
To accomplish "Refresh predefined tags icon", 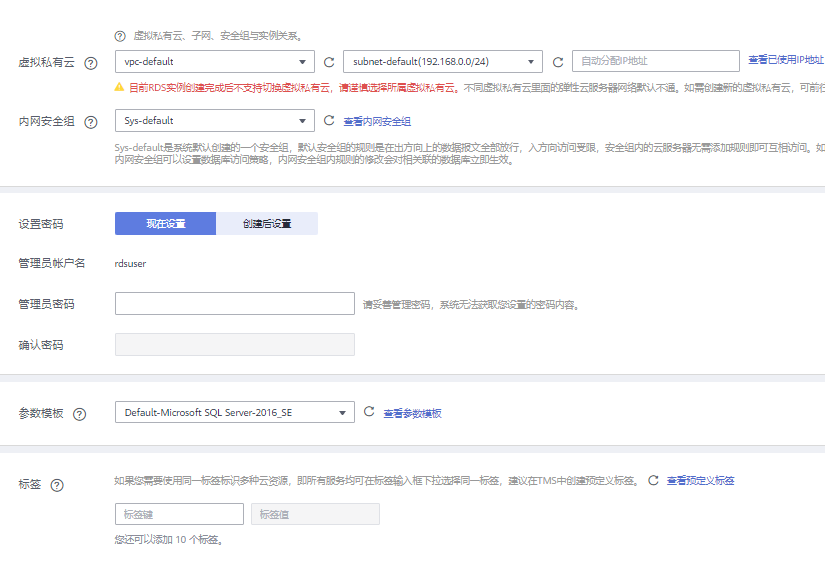I will [653, 480].
